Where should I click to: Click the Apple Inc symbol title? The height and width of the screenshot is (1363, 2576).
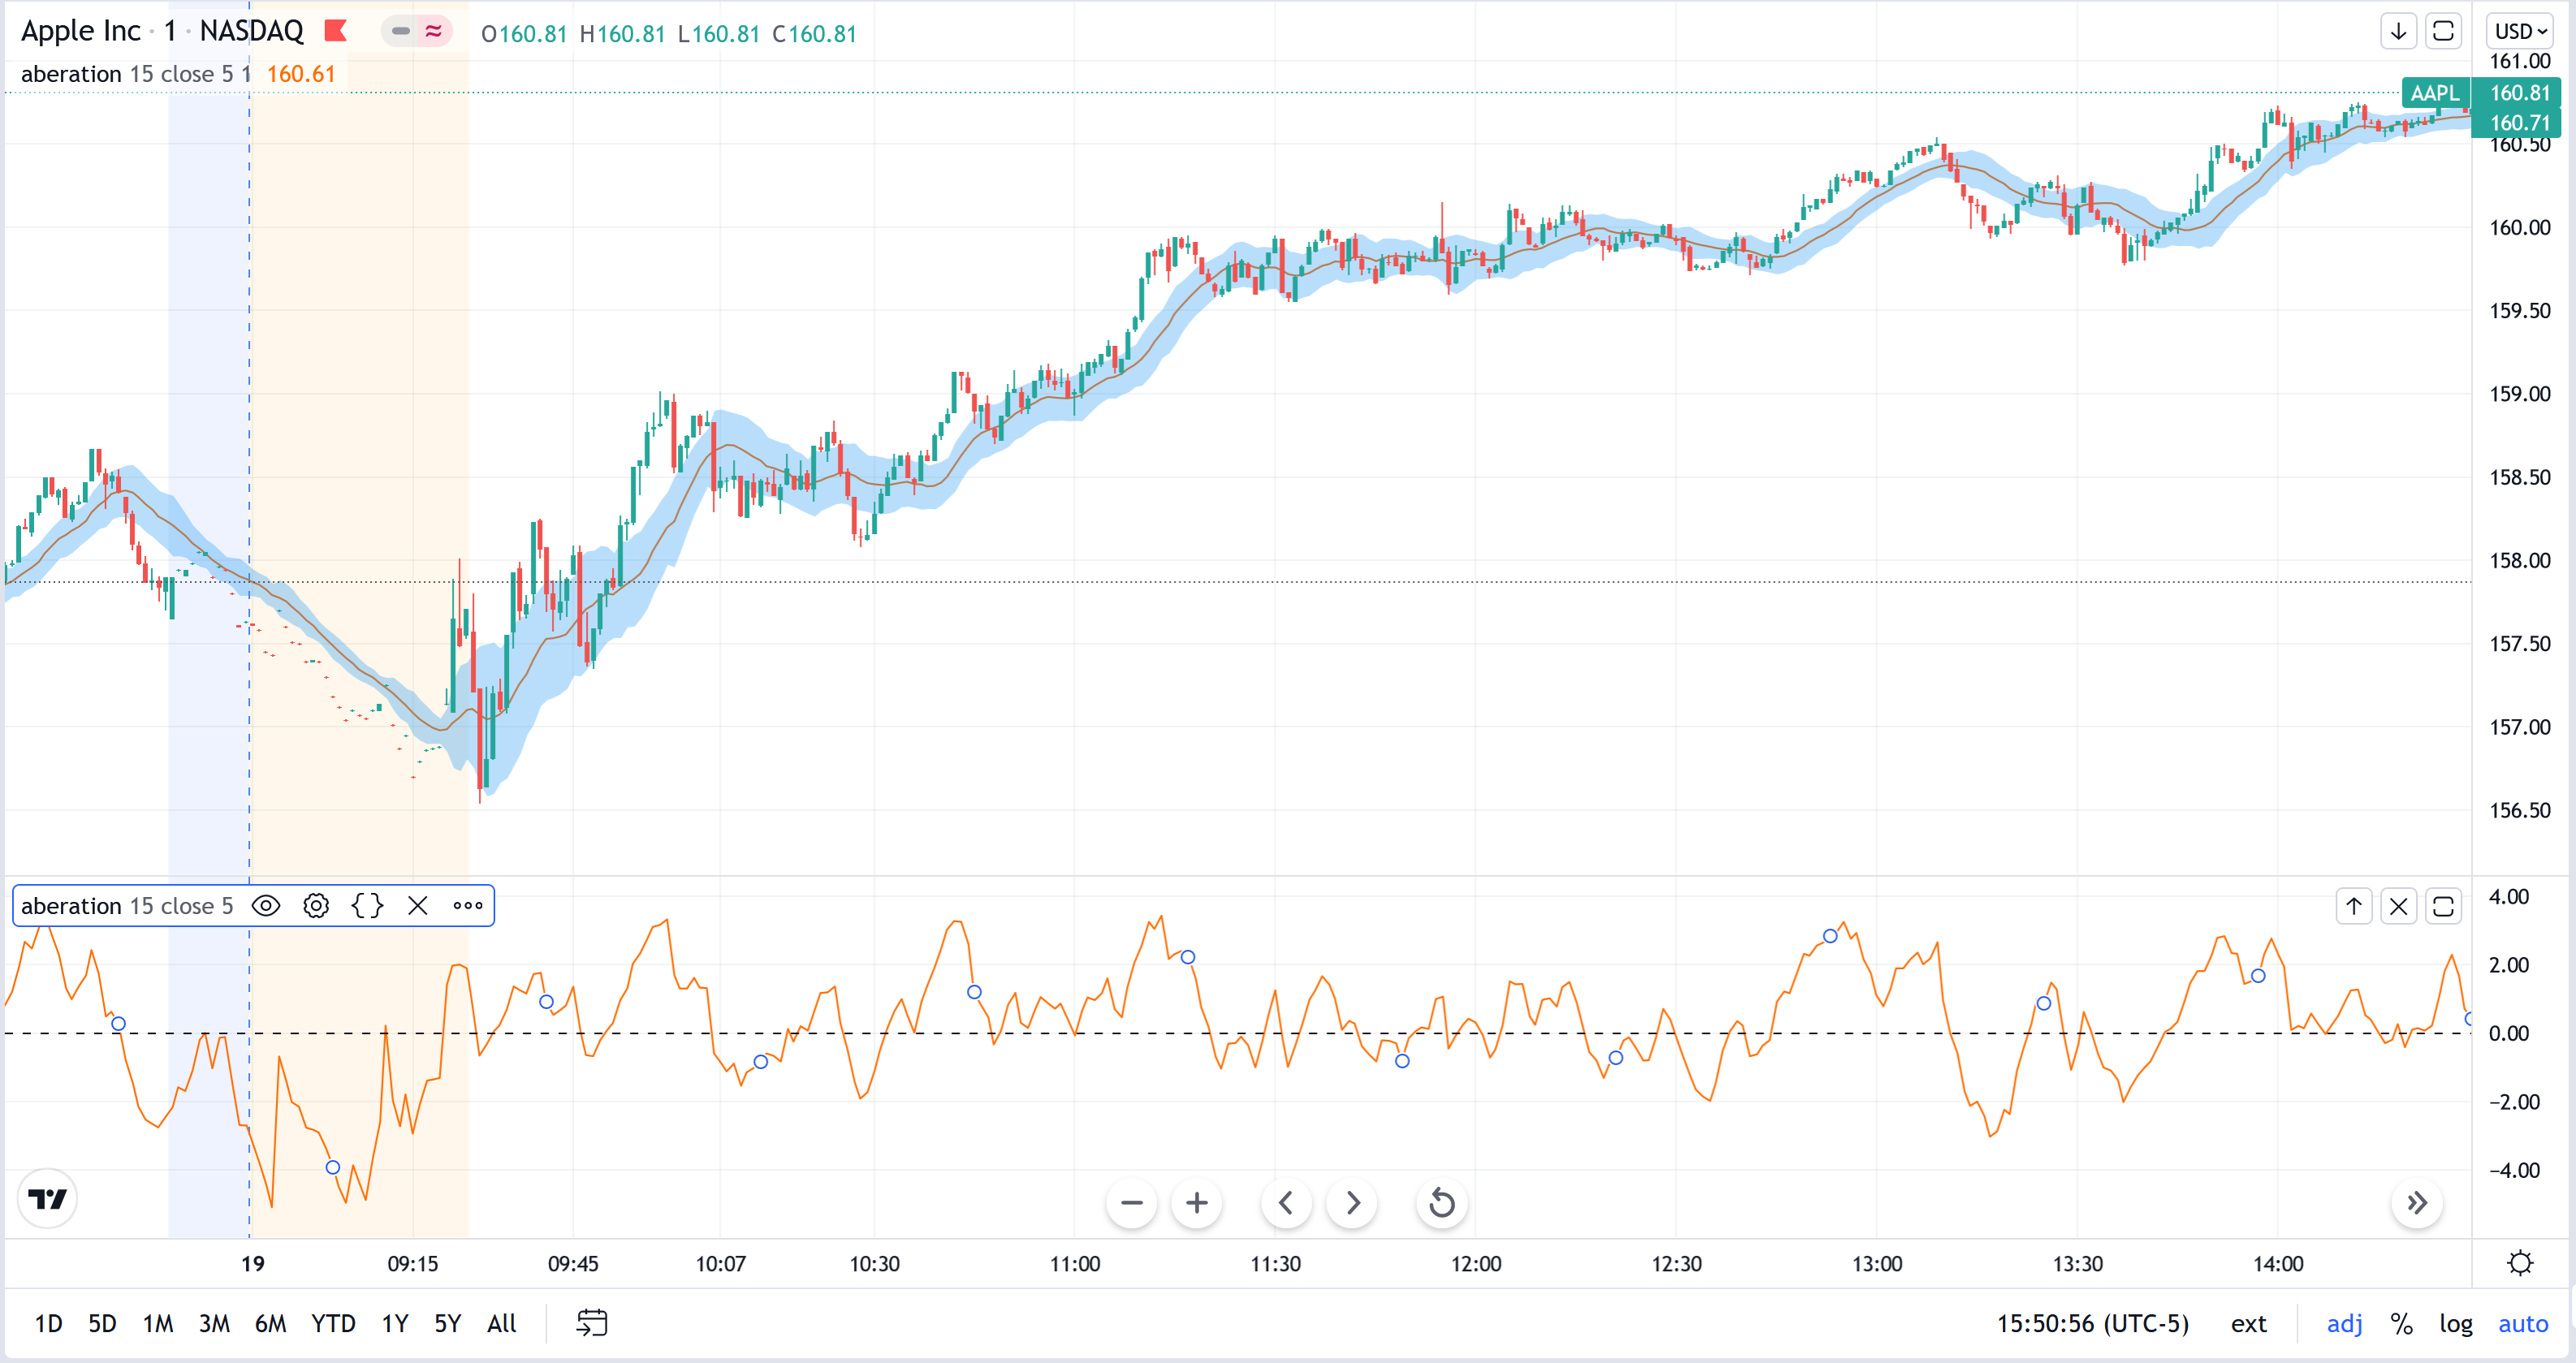pyautogui.click(x=81, y=31)
